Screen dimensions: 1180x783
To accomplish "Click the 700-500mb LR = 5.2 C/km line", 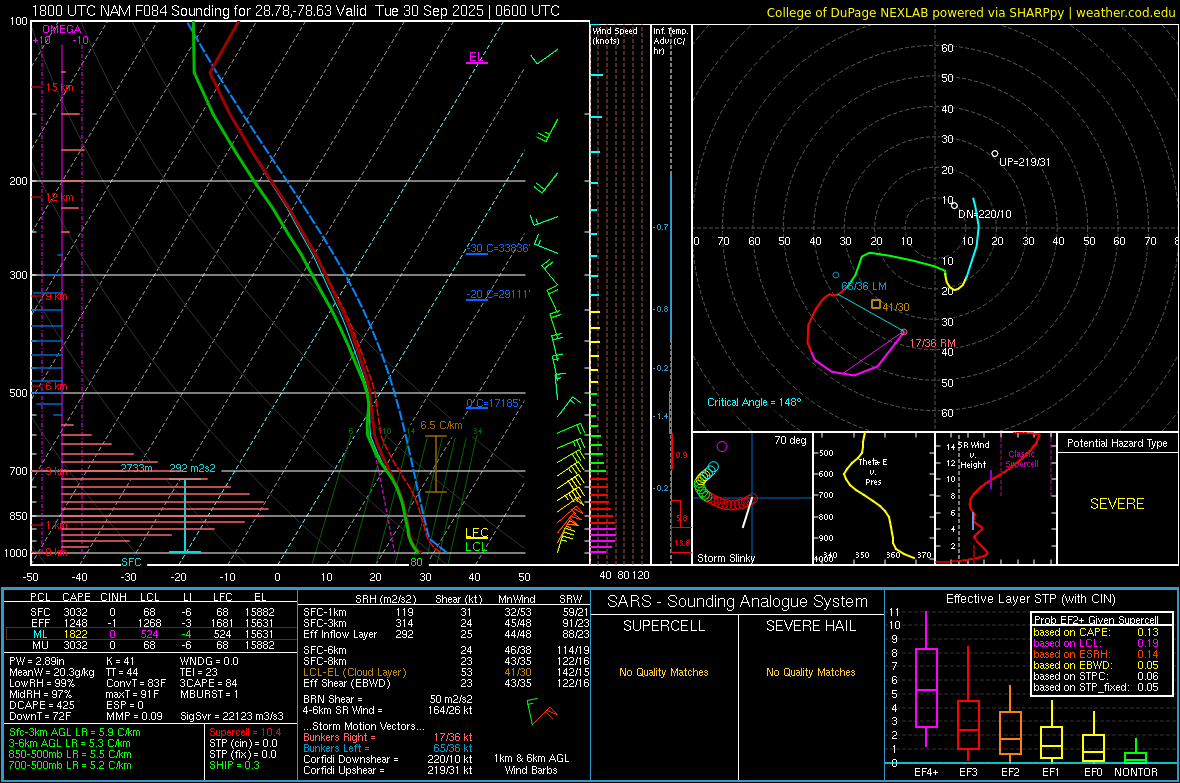I will (x=70, y=766).
